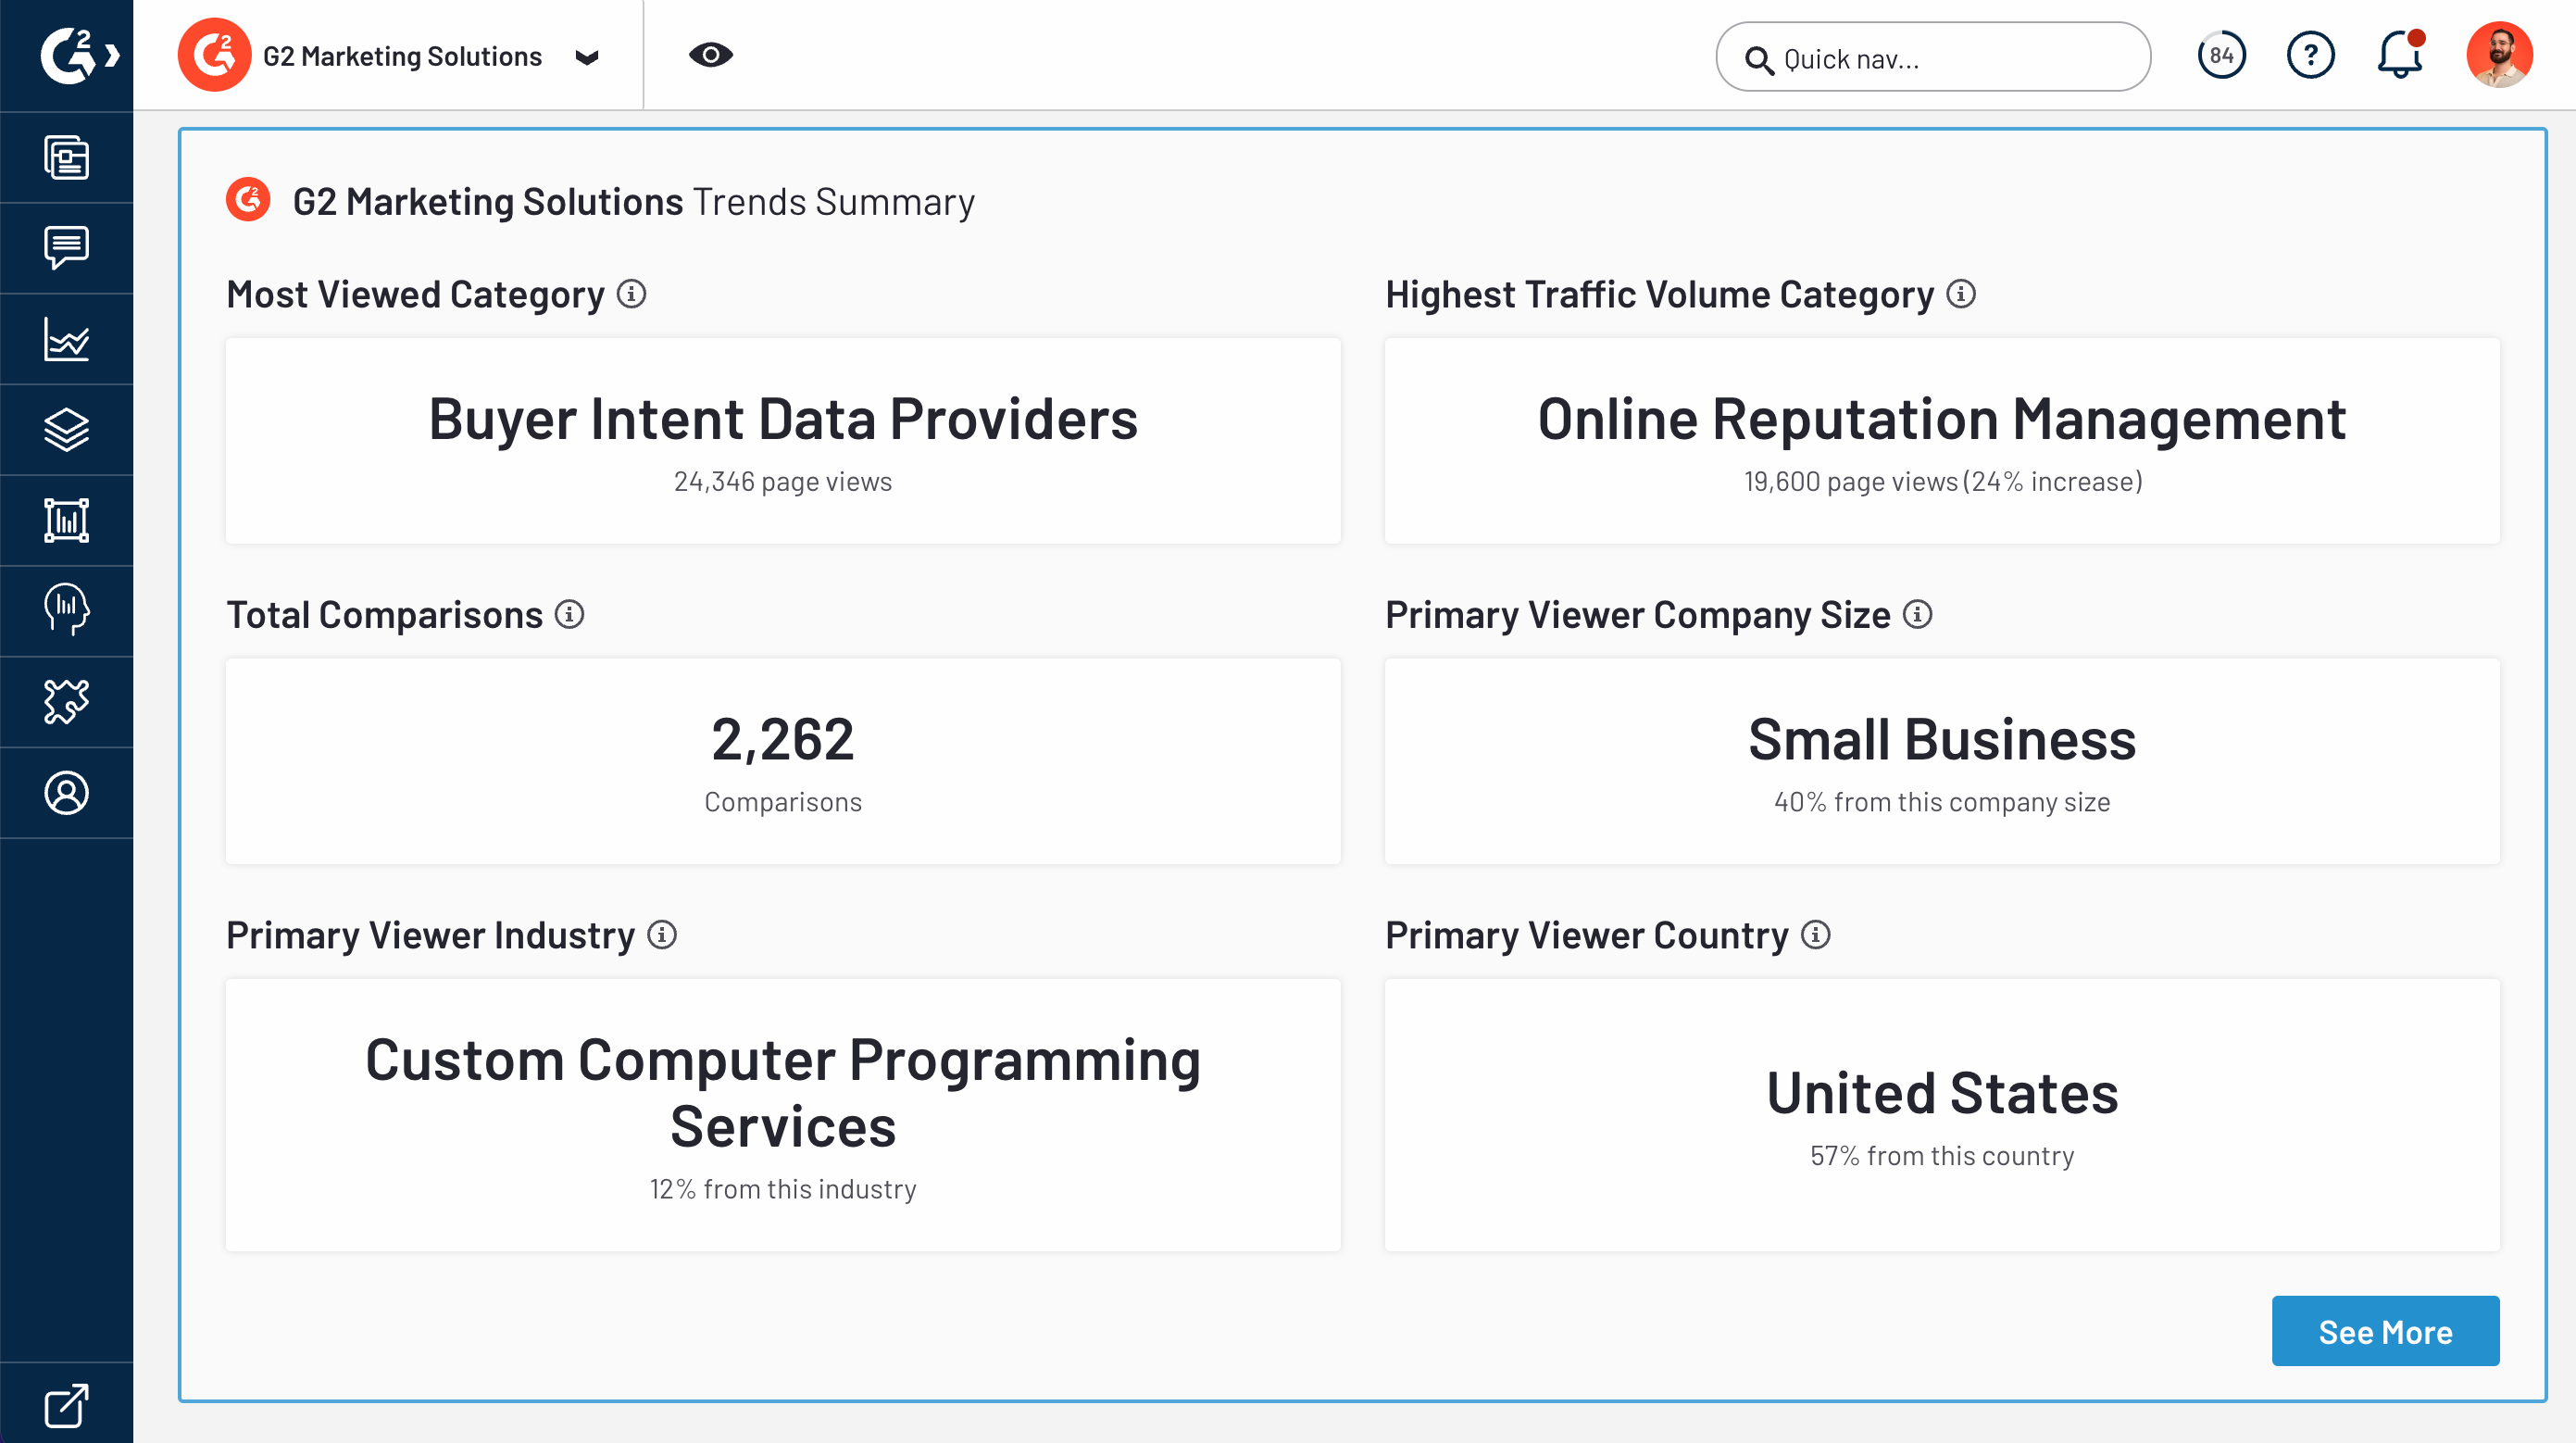This screenshot has height=1443, width=2576.
Task: Click the 57% from this country text
Action: pyautogui.click(x=1942, y=1156)
